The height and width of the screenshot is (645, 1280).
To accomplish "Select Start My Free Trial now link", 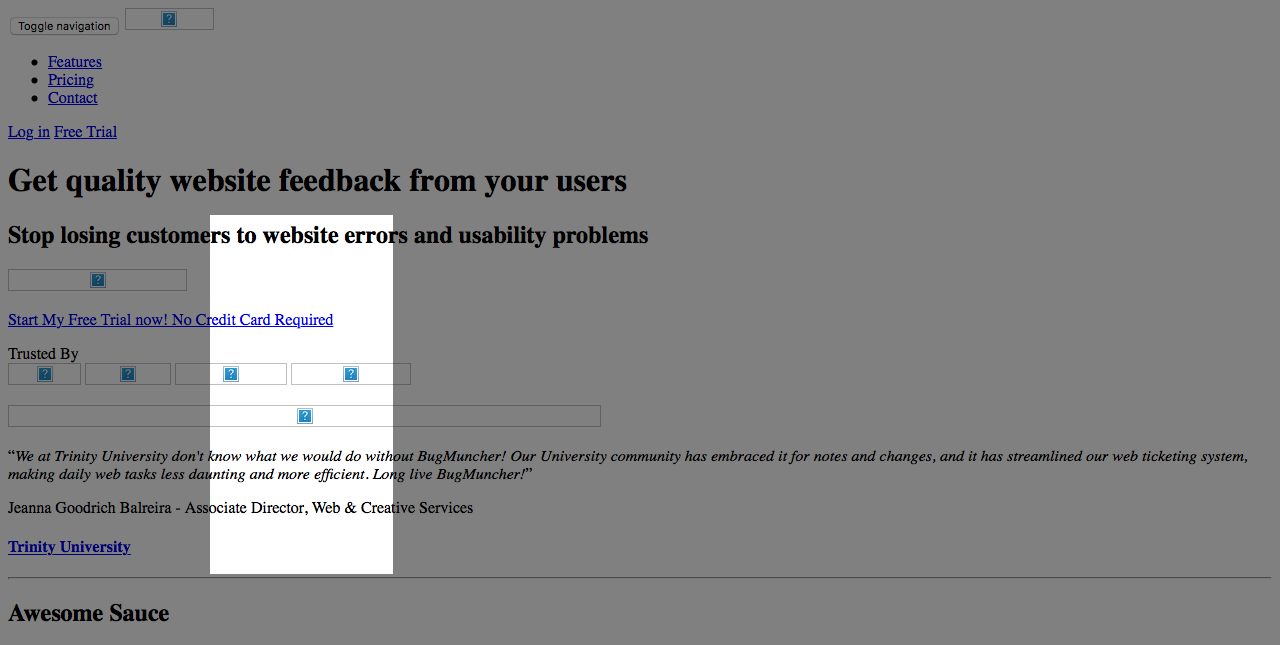I will tap(170, 320).
